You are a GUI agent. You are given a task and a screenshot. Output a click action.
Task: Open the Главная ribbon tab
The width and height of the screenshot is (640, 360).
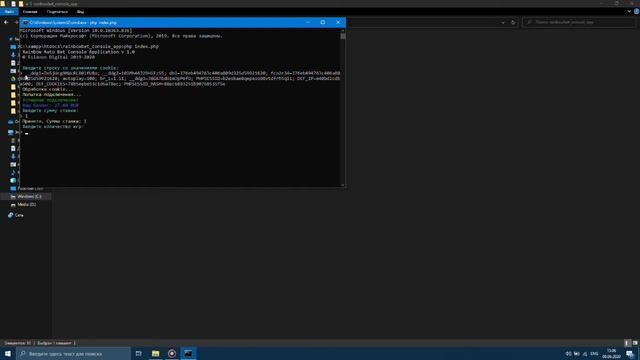point(30,12)
